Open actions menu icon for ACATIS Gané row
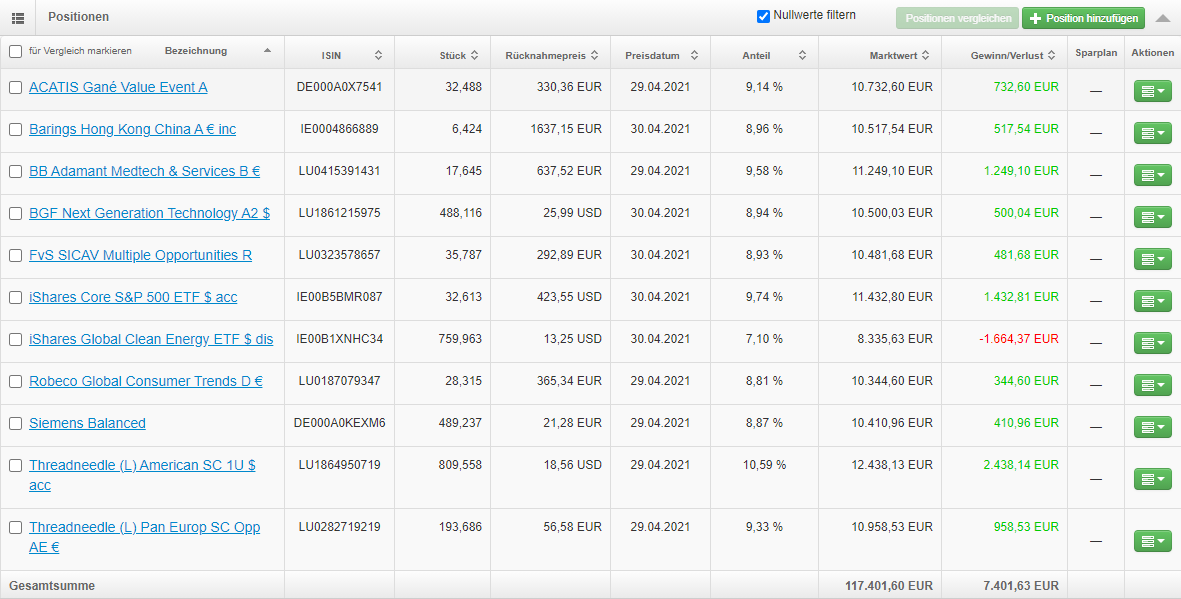This screenshot has width=1181, height=599. (1152, 91)
